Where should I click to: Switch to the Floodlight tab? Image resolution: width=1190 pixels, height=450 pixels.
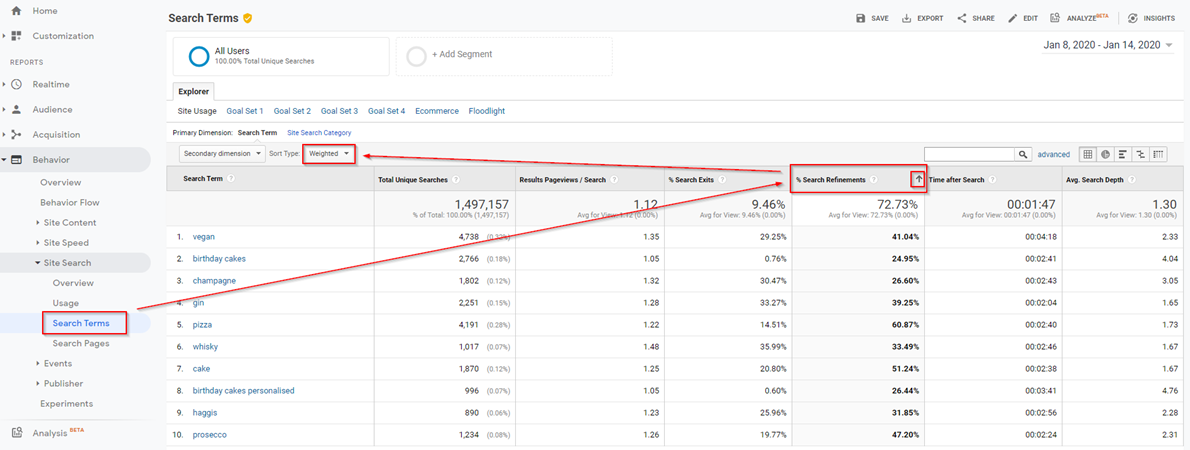(x=486, y=111)
